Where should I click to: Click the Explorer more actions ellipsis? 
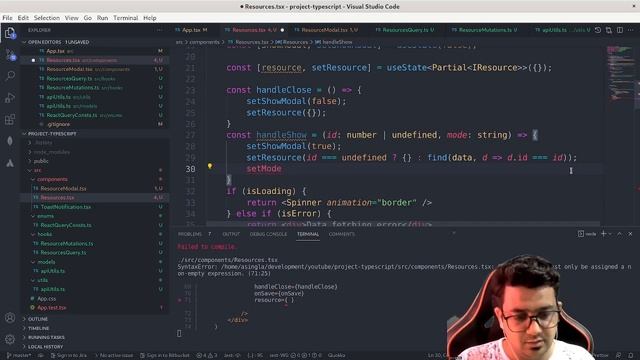click(159, 30)
